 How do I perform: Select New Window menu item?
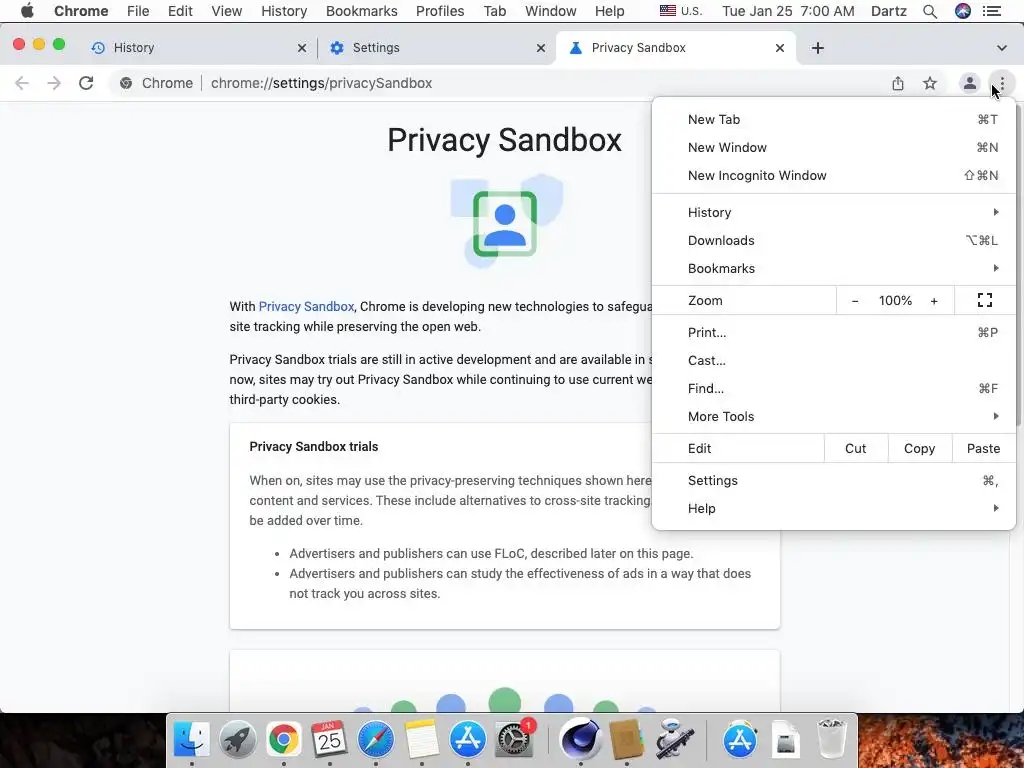pyautogui.click(x=834, y=148)
